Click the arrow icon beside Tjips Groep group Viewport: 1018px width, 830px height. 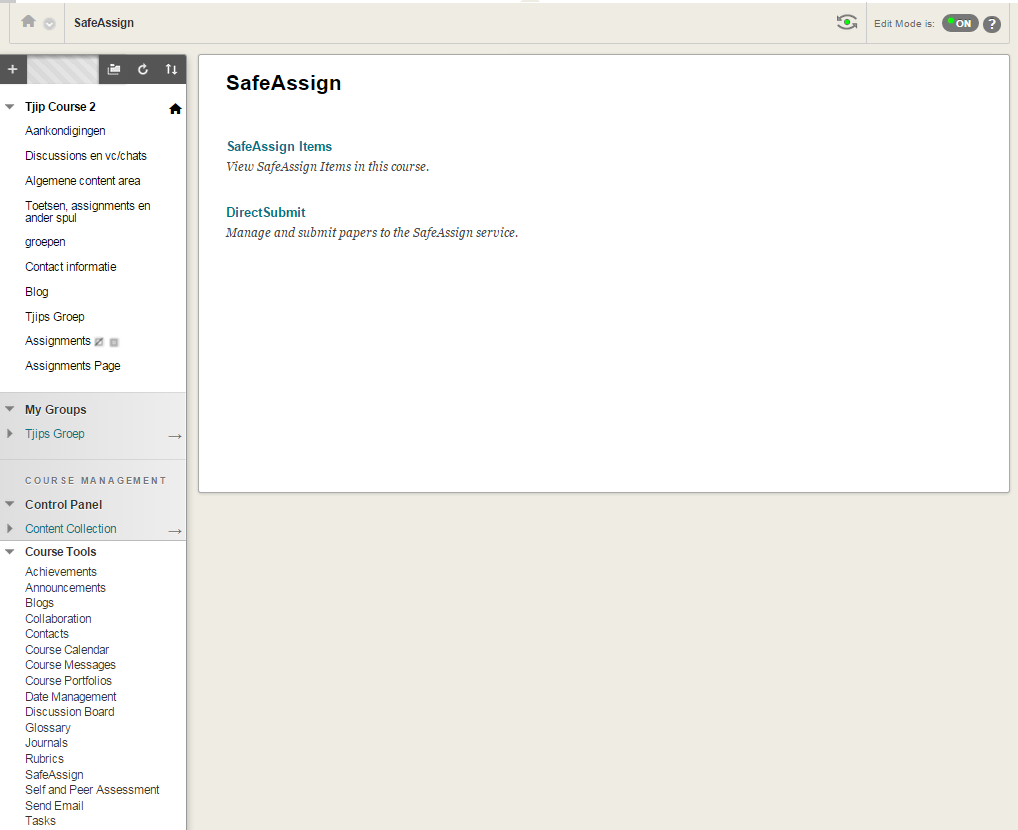175,436
